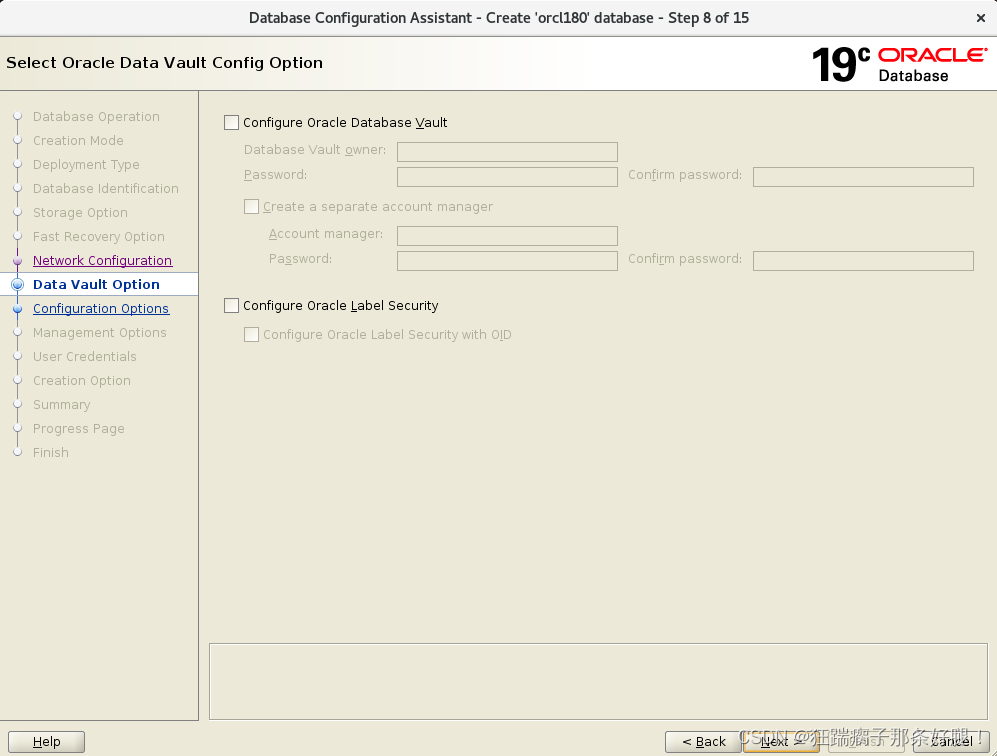This screenshot has height=756, width=997.
Task: Click the empty message area at bottom
Action: 598,681
